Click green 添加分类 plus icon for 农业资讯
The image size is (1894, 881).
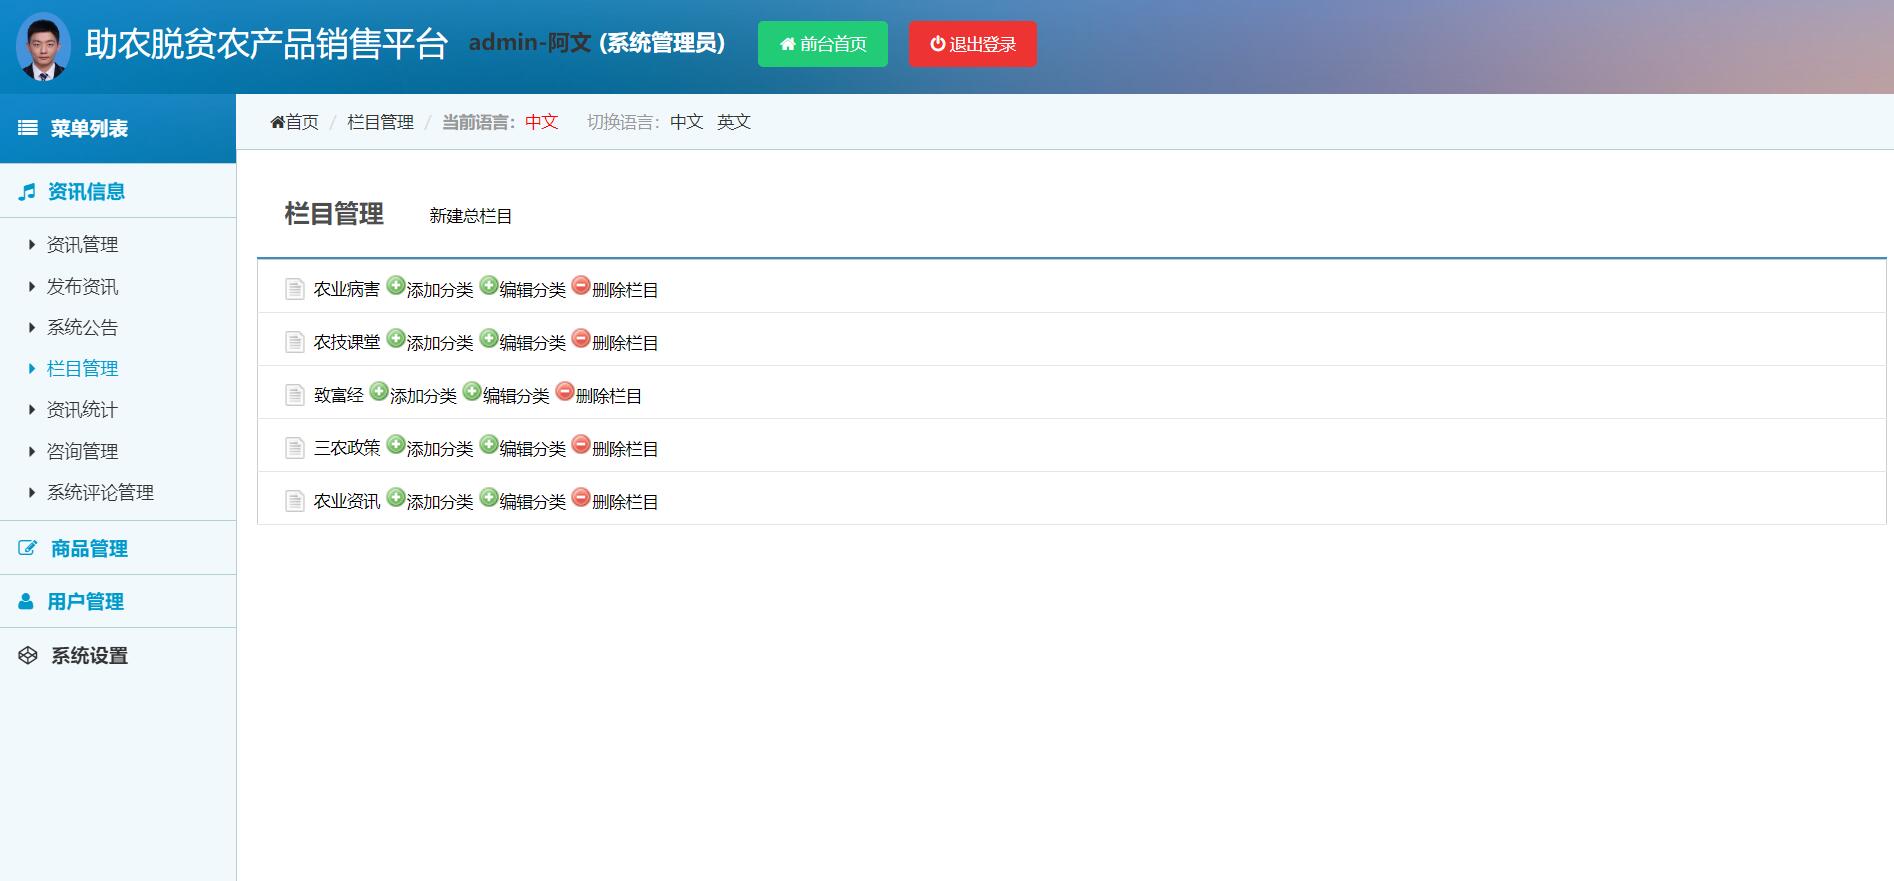[396, 497]
